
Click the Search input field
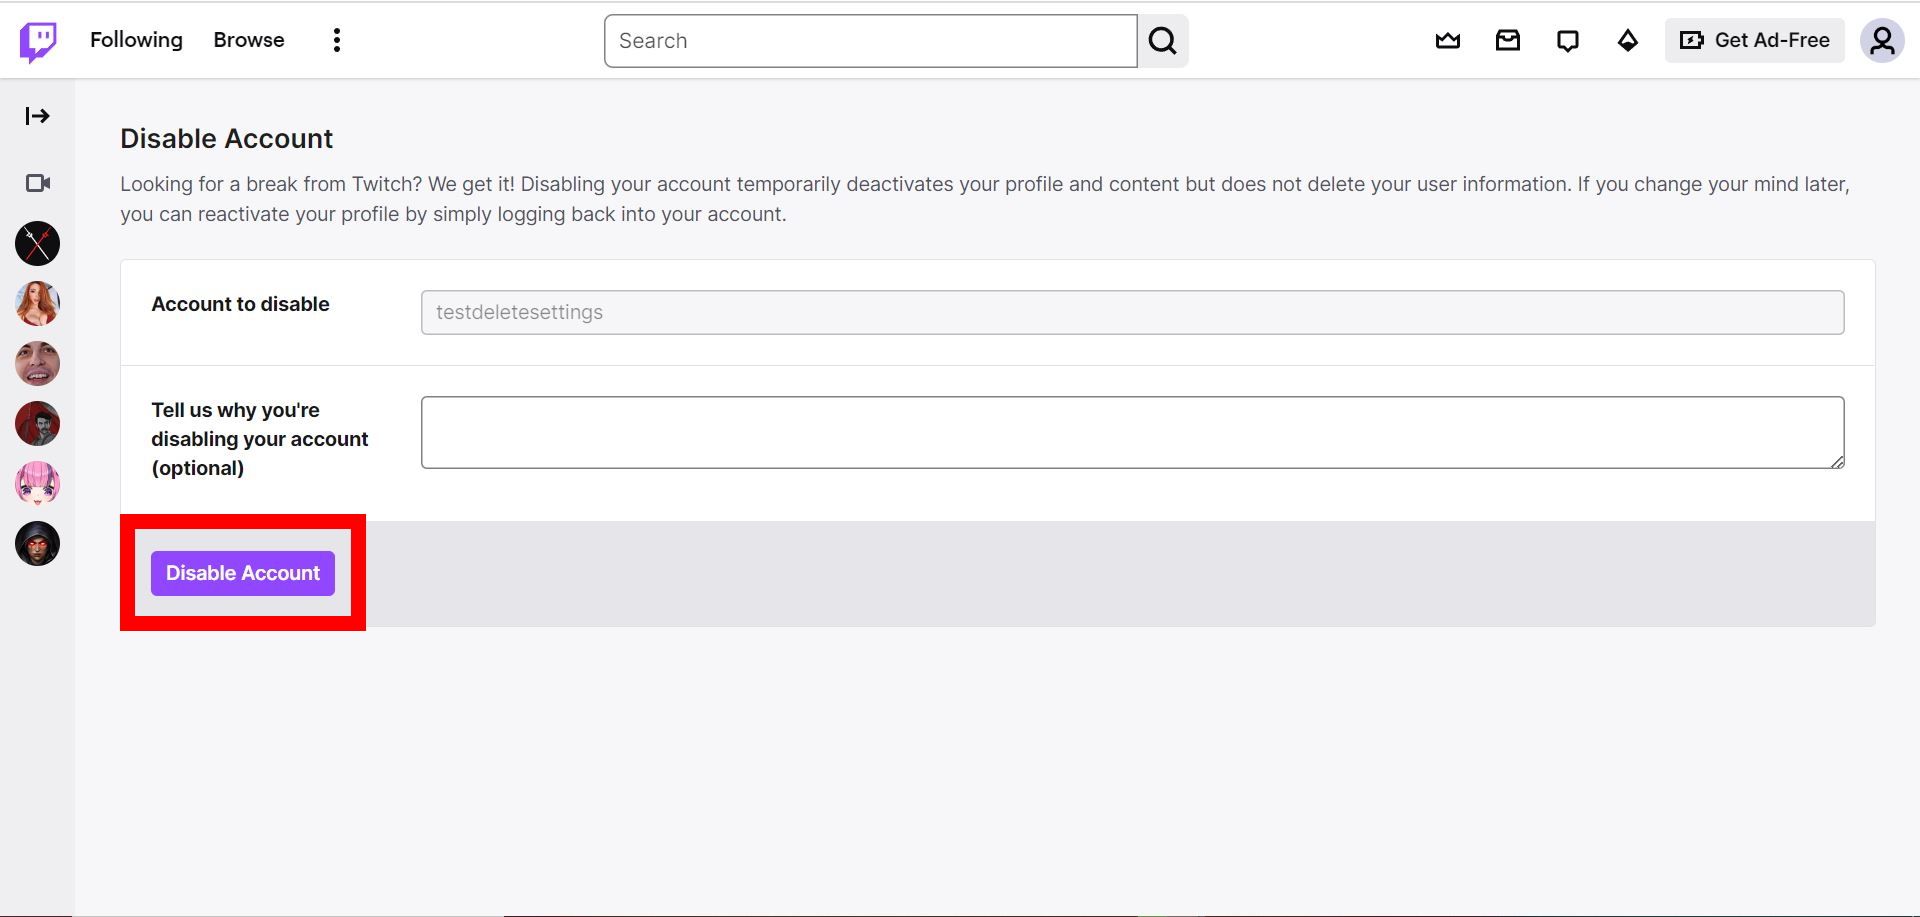point(868,40)
